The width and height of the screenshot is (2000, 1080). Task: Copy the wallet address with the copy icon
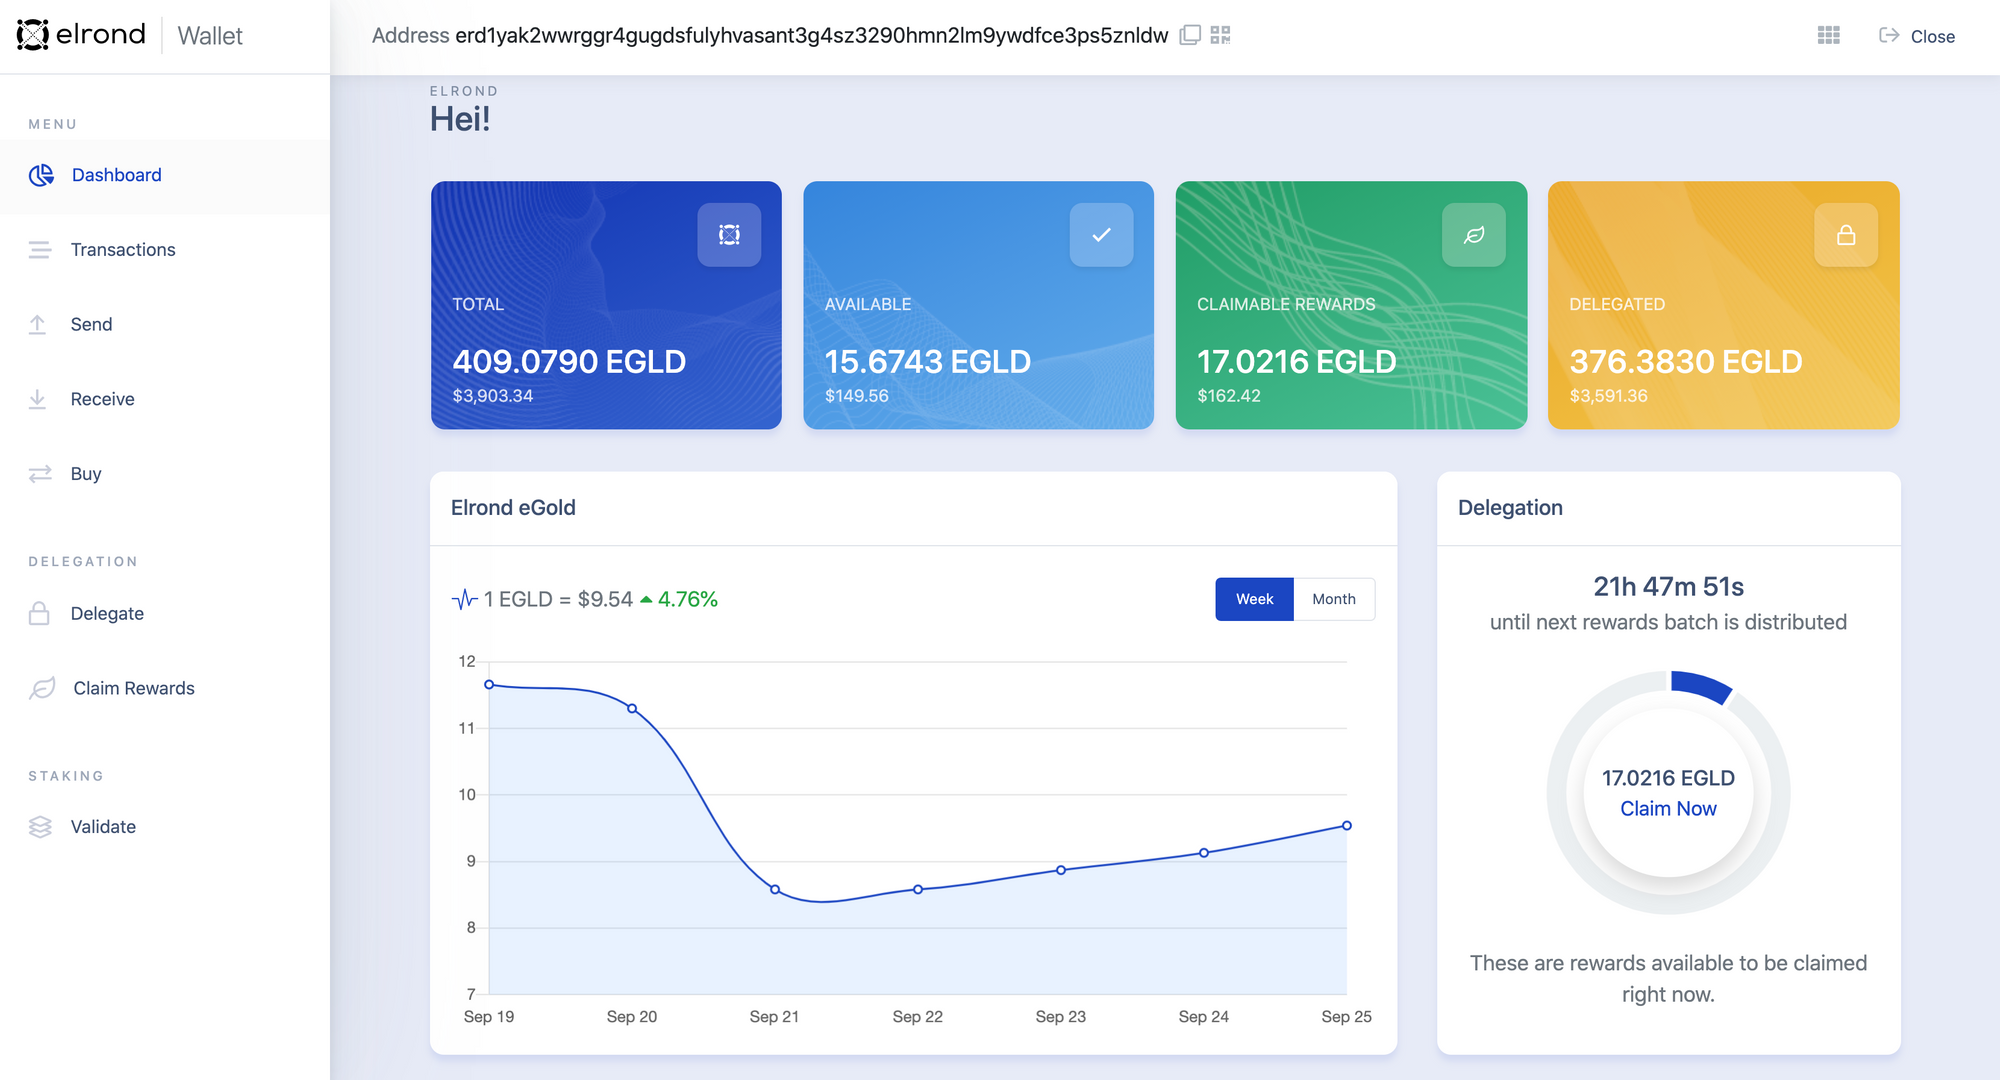[1190, 35]
